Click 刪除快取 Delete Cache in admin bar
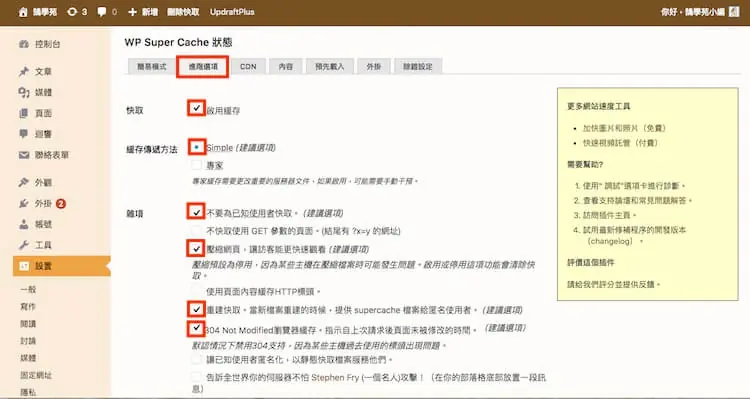The height and width of the screenshot is (399, 750). 183,12
